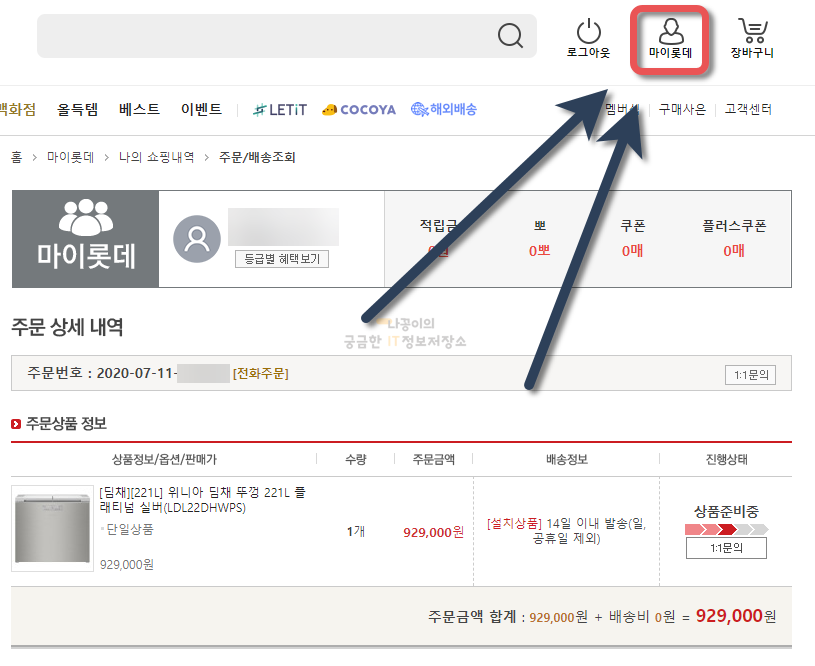Image resolution: width=815 pixels, height=666 pixels.
Task: Click the 주문 상세 내역 heading
Action: tap(67, 327)
